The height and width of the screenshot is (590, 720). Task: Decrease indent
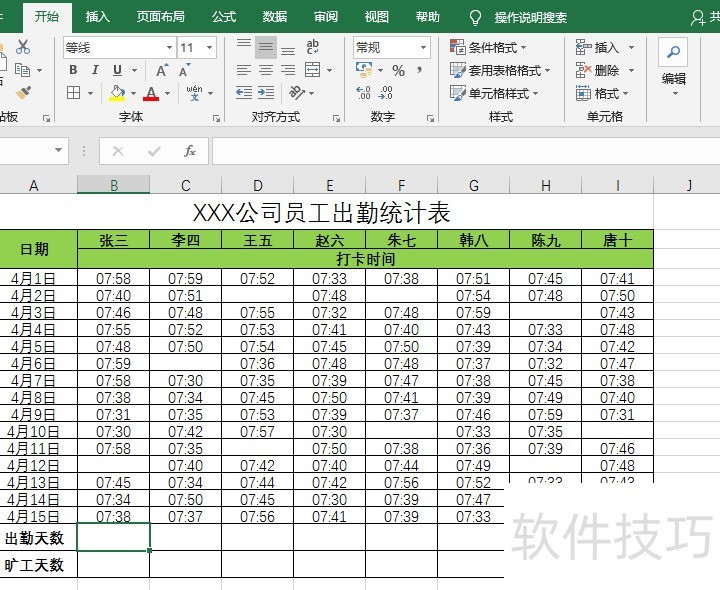244,93
